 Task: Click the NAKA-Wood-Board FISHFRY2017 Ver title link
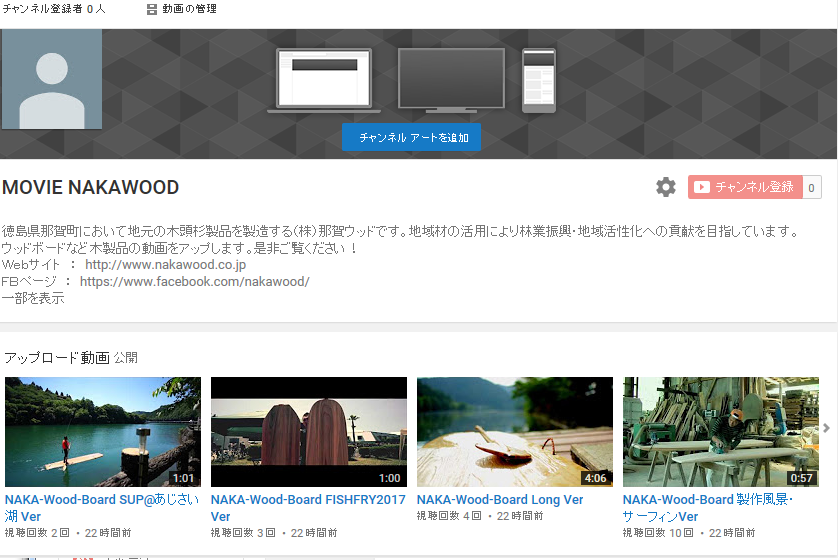coord(308,508)
